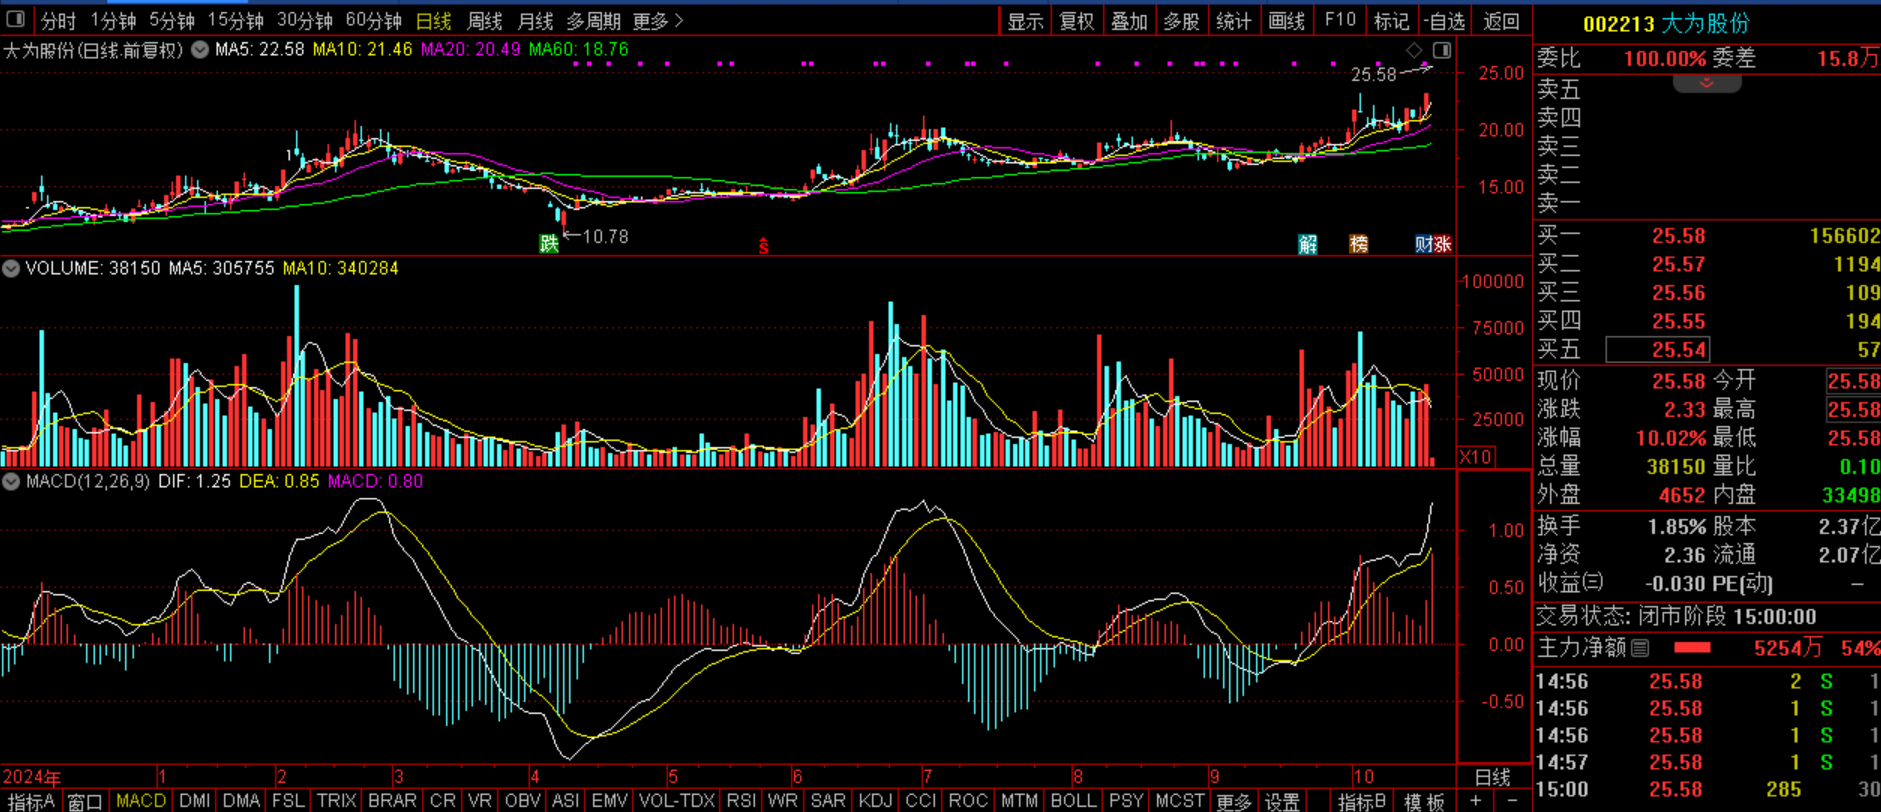The width and height of the screenshot is (1881, 812).
Task: Open the 模板 template menu
Action: point(1424,801)
